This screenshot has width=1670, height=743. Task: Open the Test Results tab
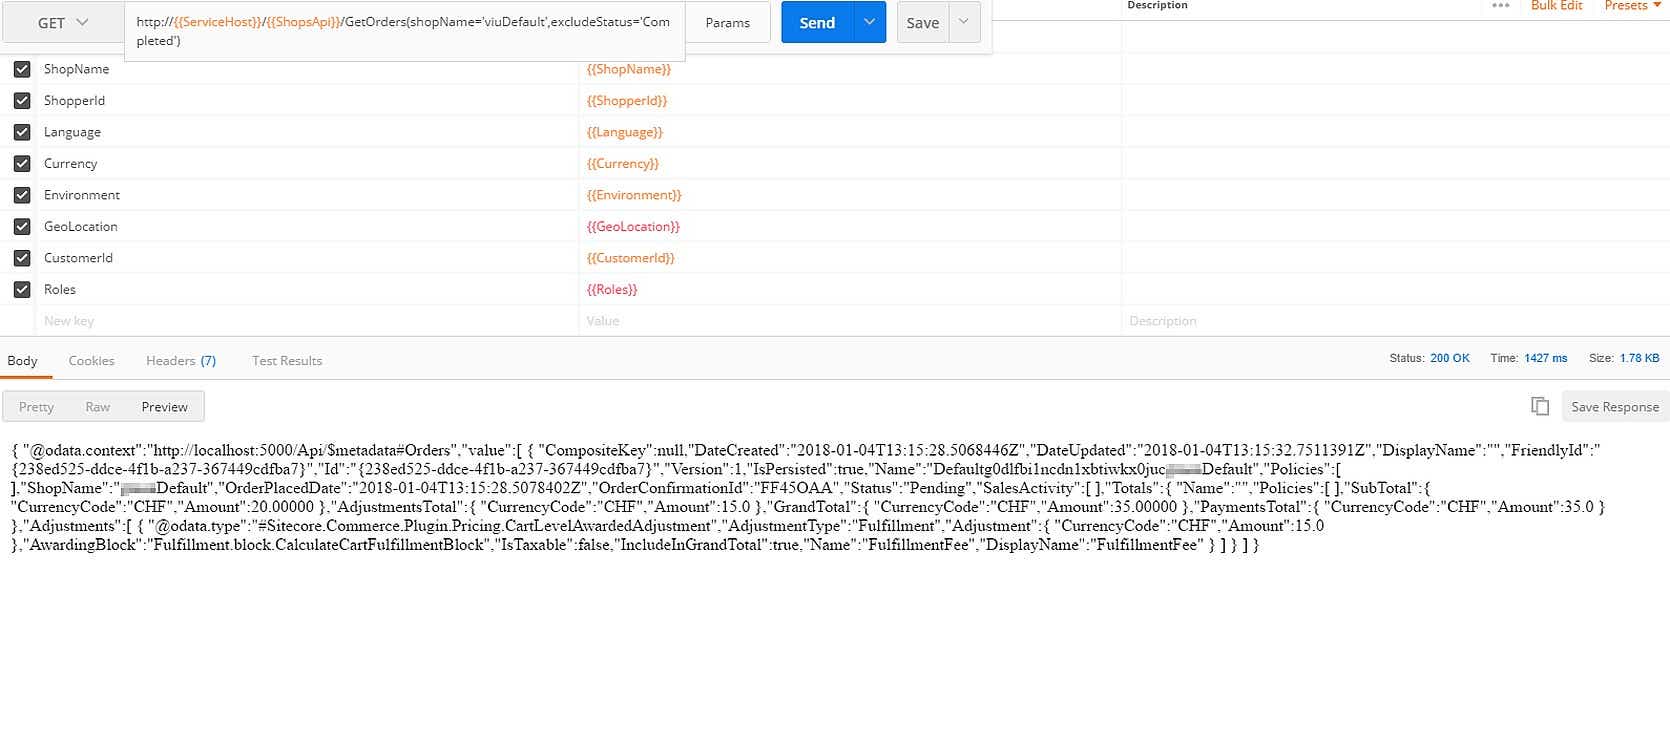coord(287,361)
